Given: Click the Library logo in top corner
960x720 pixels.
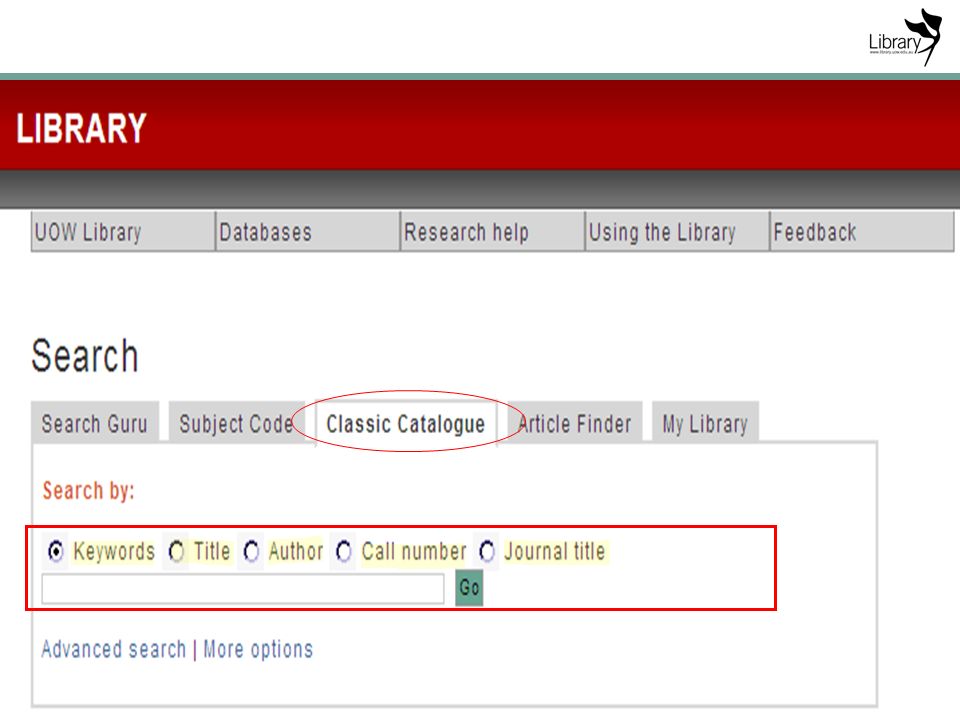Looking at the screenshot, I should tap(905, 37).
